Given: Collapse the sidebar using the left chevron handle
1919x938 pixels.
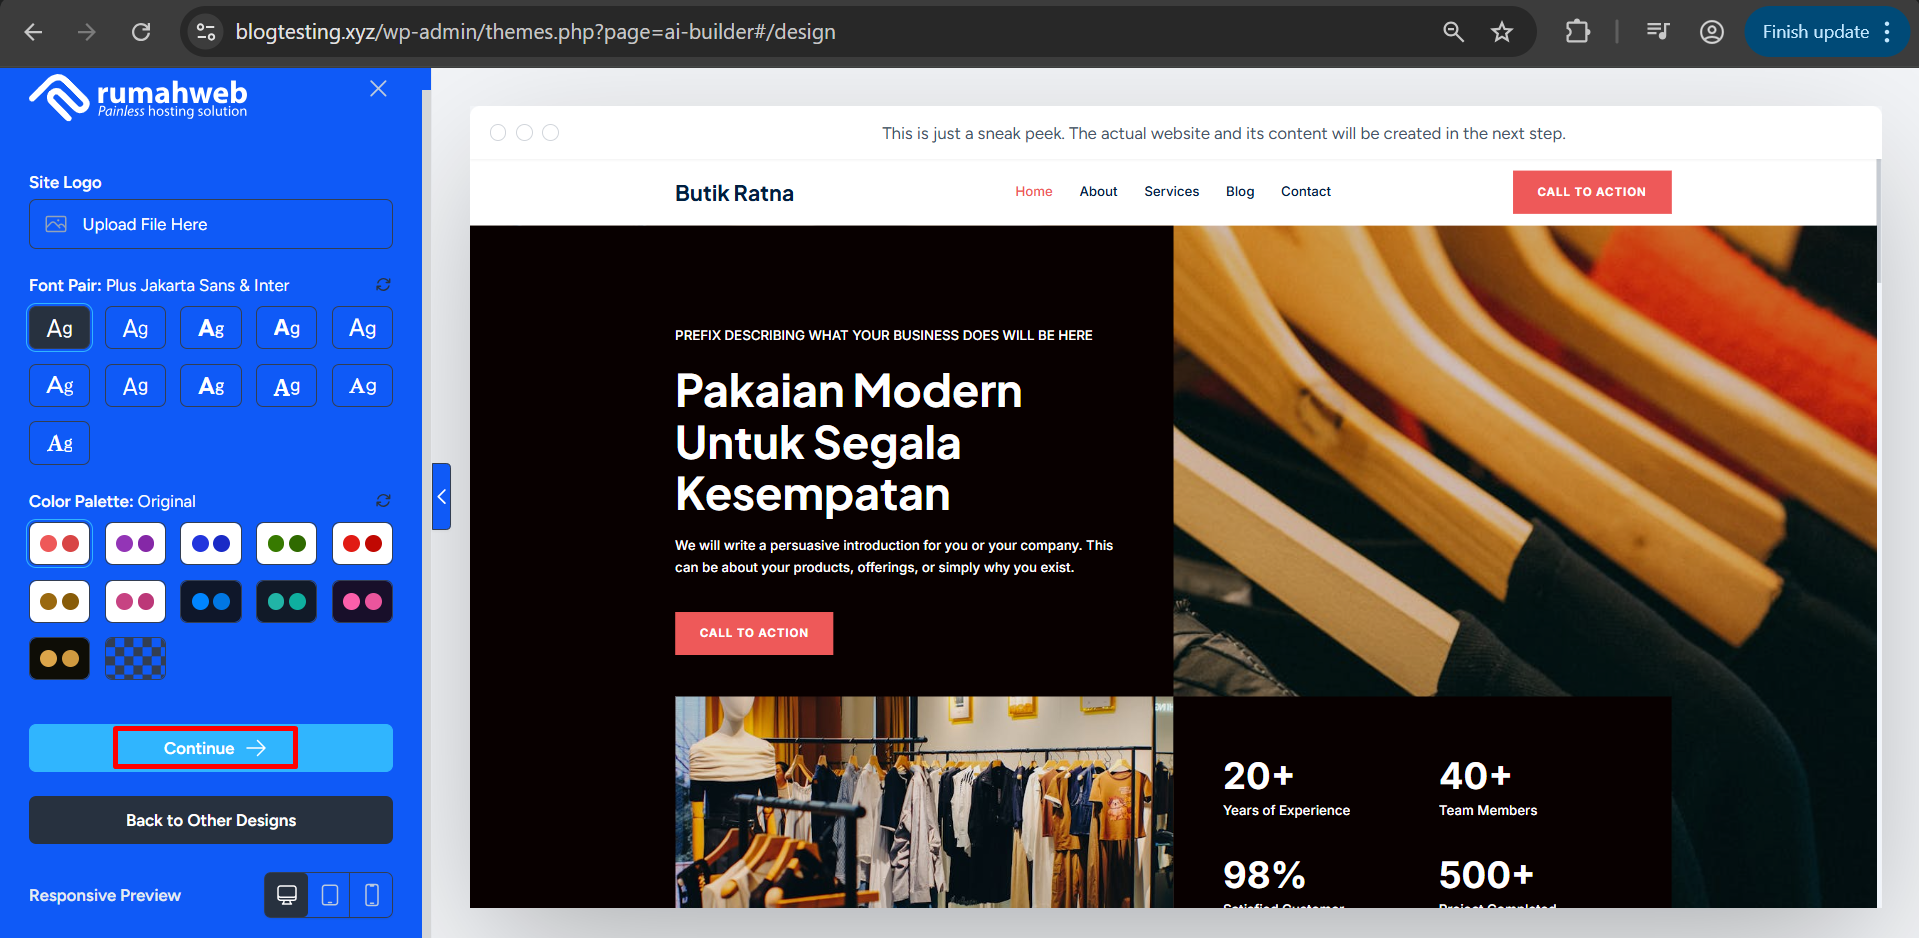Looking at the screenshot, I should point(441,496).
